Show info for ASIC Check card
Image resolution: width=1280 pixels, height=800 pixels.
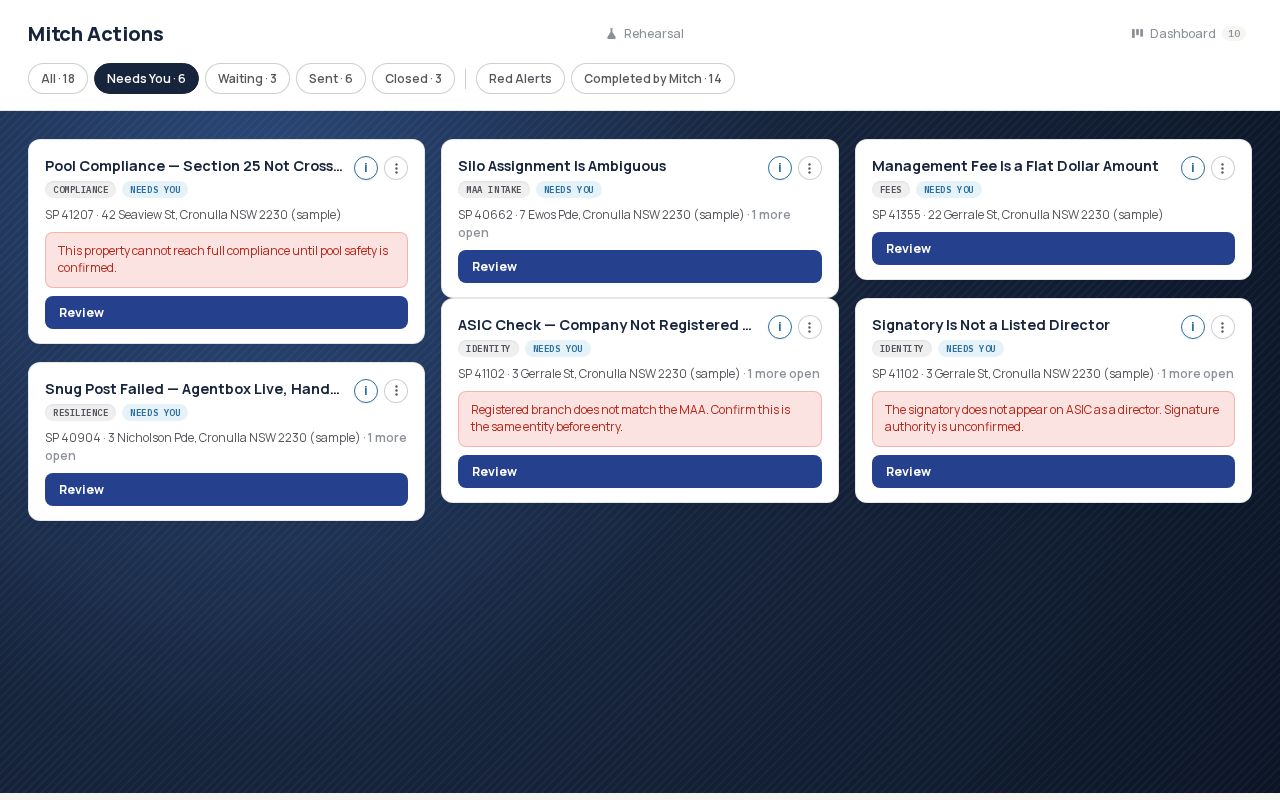coord(780,327)
